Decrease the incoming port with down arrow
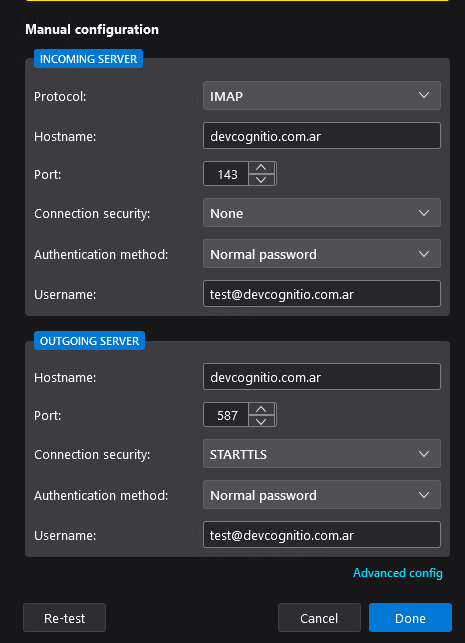 261,180
